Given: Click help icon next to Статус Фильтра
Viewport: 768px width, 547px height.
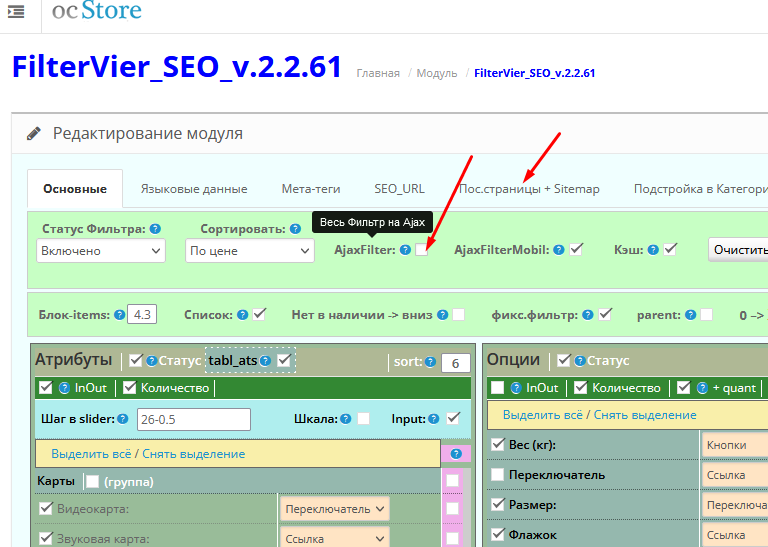Looking at the screenshot, I should (x=155, y=229).
